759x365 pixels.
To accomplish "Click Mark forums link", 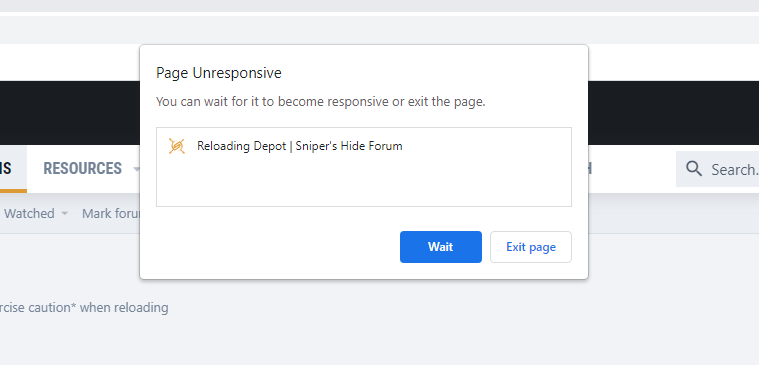I will coord(111,213).
